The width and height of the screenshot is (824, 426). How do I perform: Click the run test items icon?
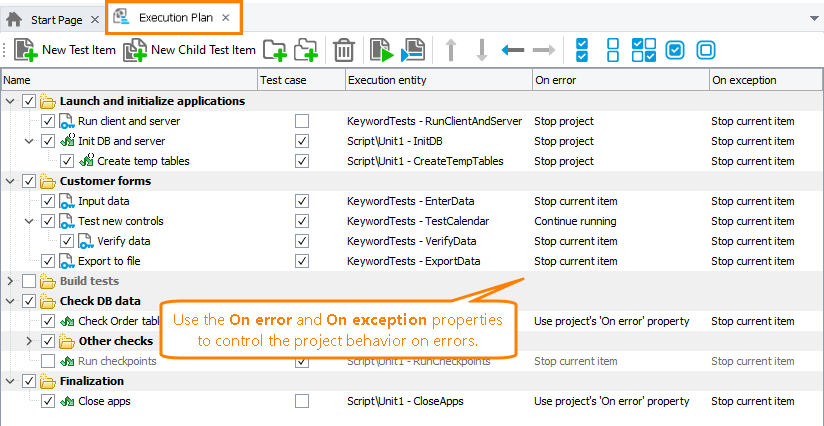point(380,50)
